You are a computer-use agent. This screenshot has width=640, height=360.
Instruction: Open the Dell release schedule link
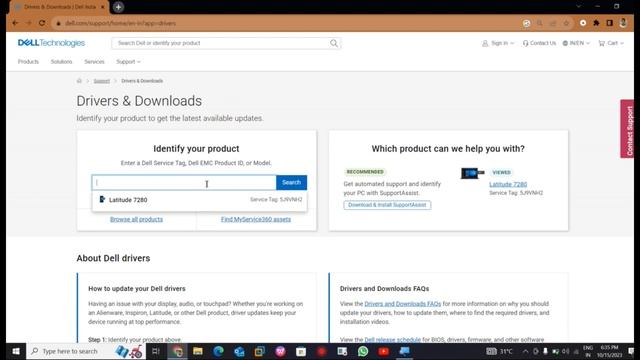(392, 340)
